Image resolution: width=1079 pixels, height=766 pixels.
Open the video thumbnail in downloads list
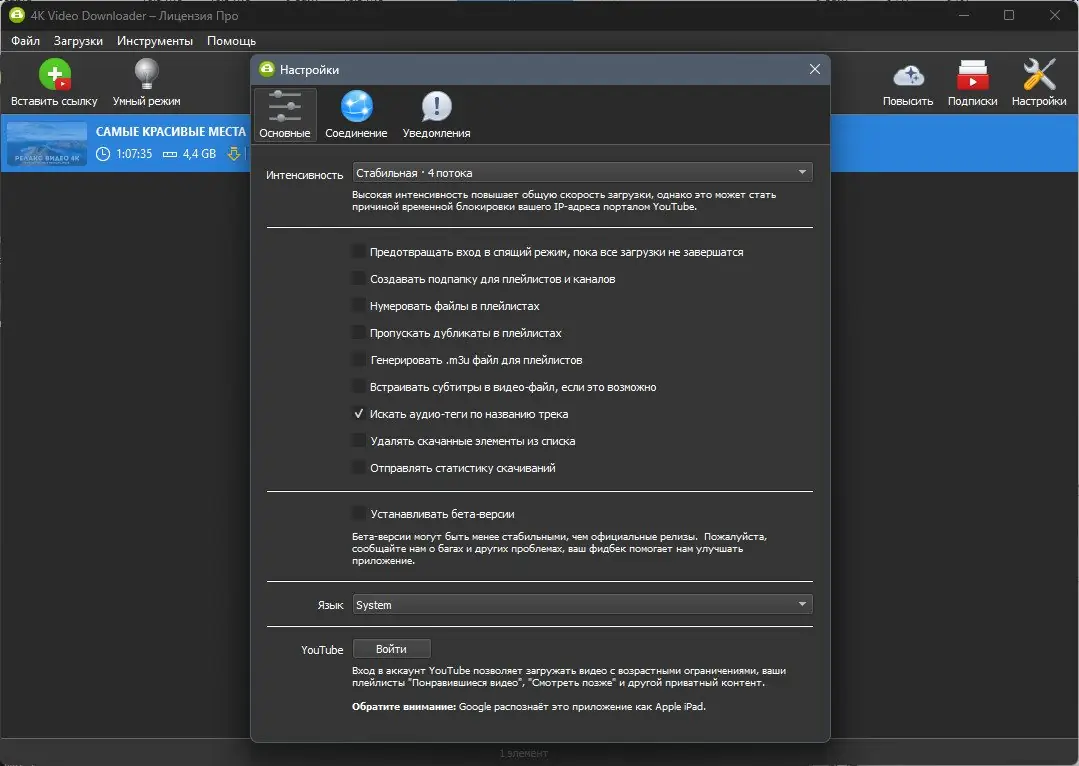coord(47,143)
